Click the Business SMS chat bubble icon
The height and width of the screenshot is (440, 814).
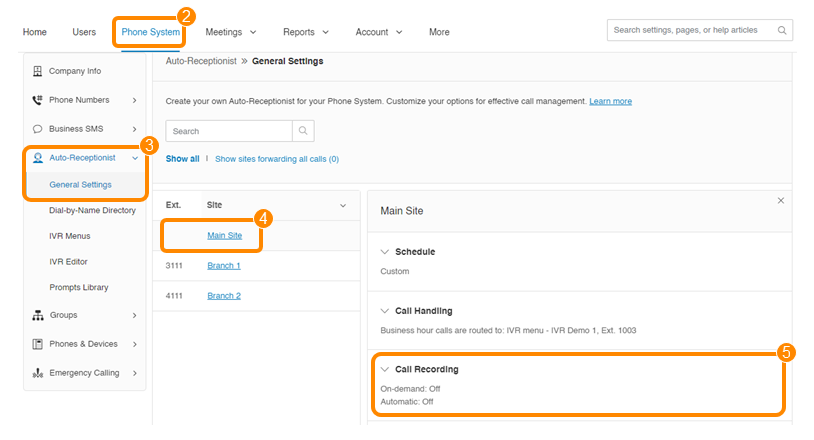tap(38, 129)
